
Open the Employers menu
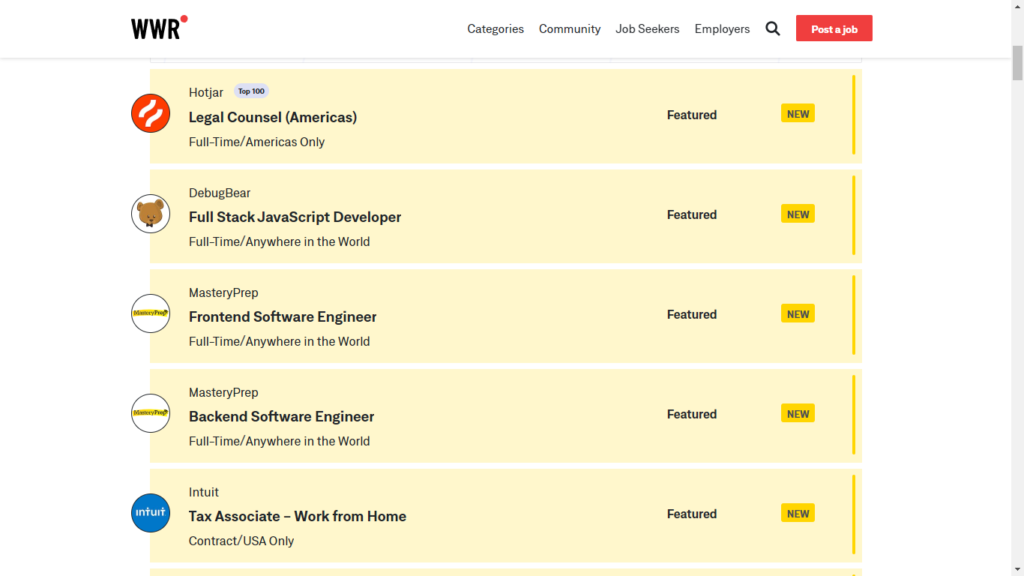[722, 29]
